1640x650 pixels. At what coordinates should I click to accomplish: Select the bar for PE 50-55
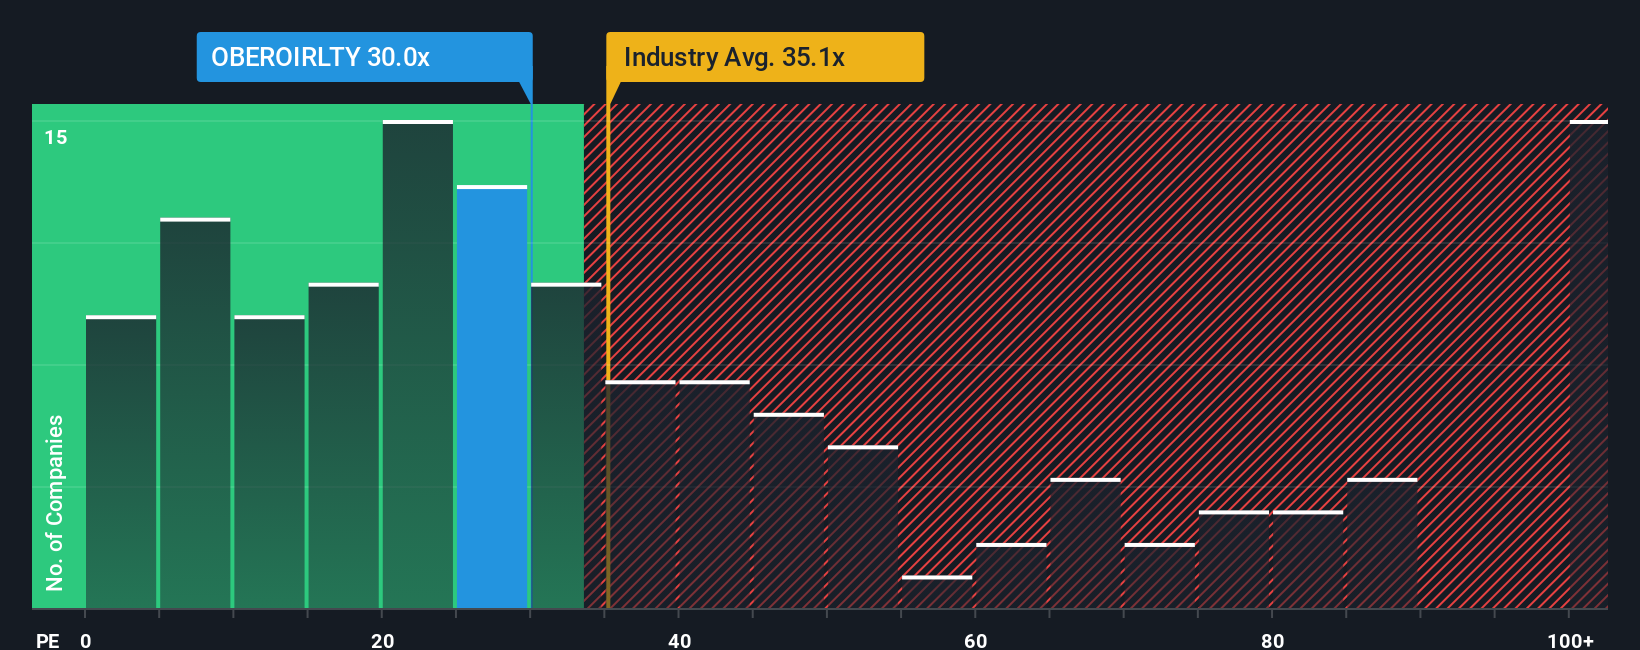tap(863, 527)
